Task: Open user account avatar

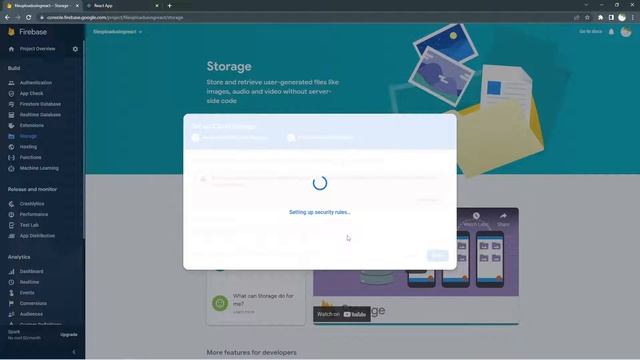Action: (x=626, y=31)
